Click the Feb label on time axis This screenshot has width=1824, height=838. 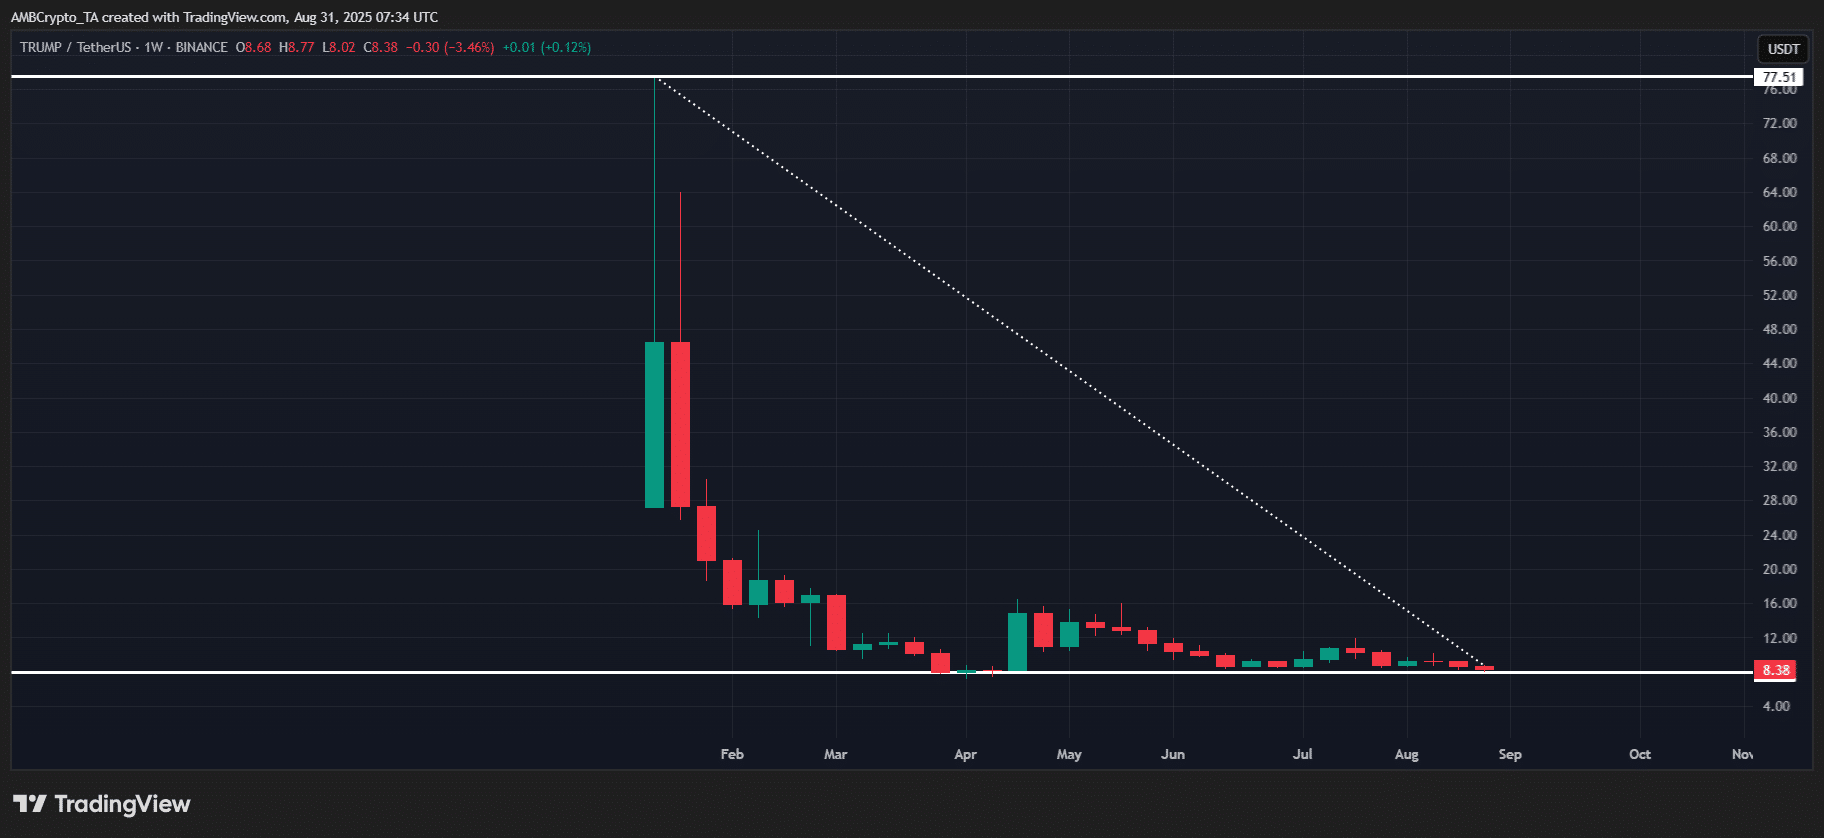(x=732, y=754)
